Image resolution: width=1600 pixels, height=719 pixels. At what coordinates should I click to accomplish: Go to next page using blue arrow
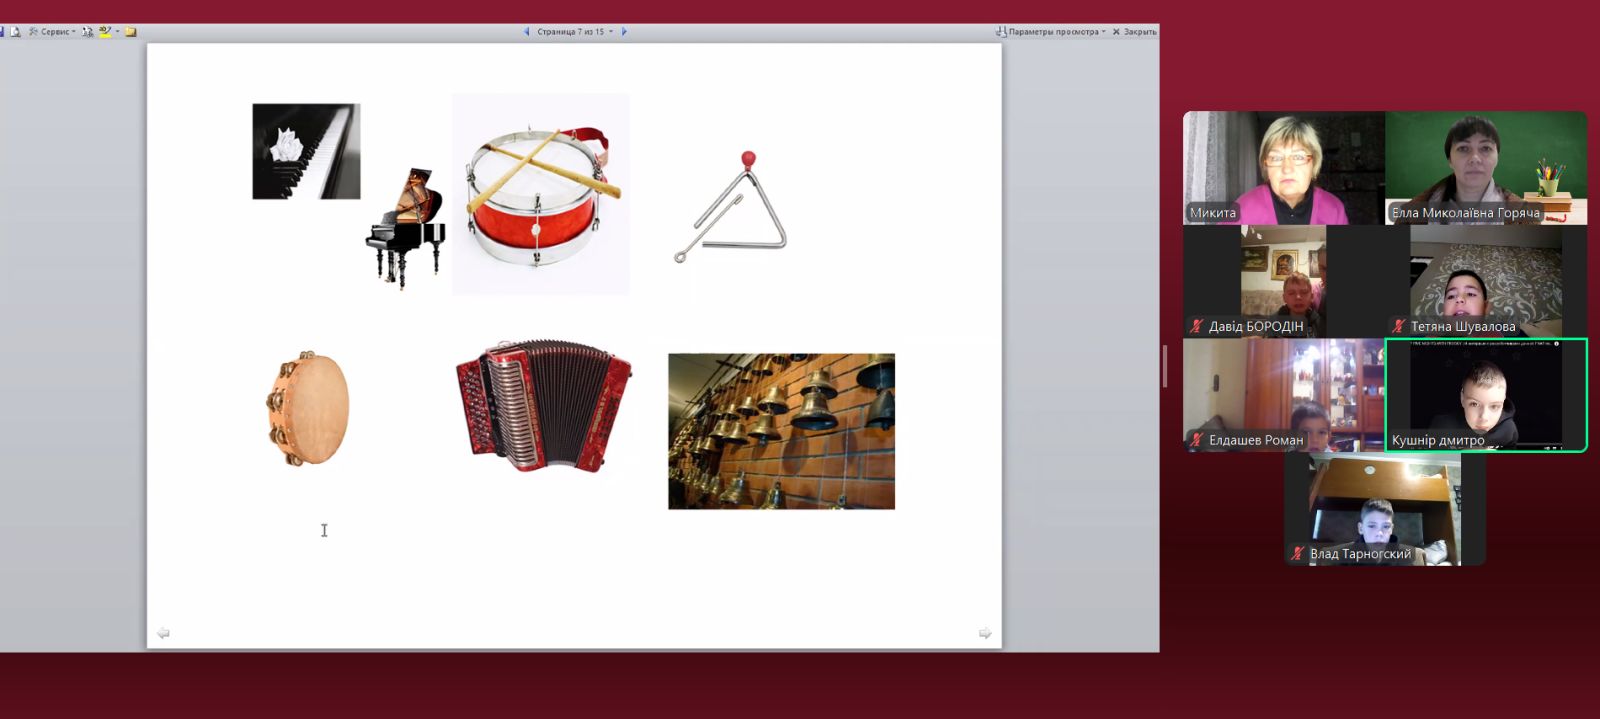(x=624, y=32)
